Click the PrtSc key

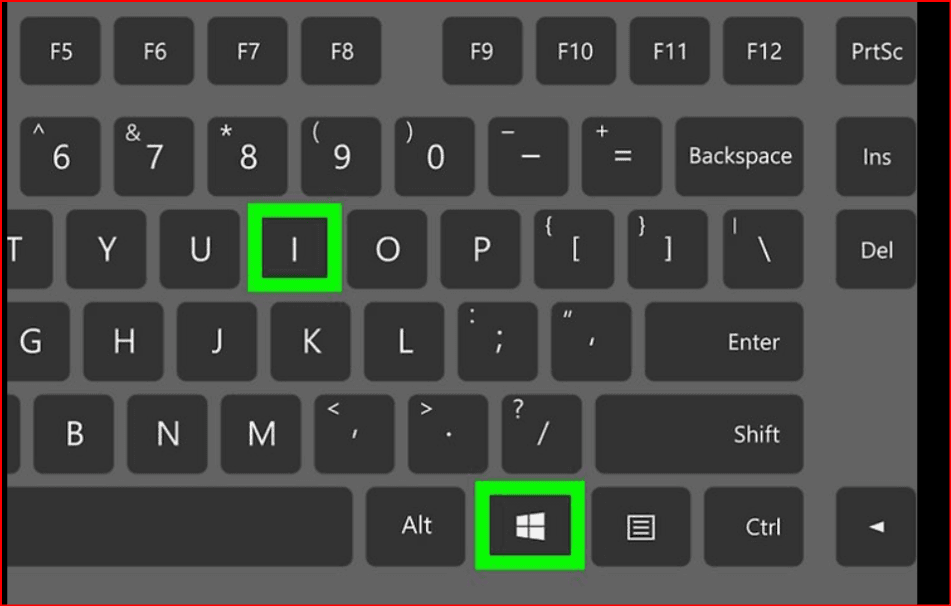pyautogui.click(x=876, y=51)
